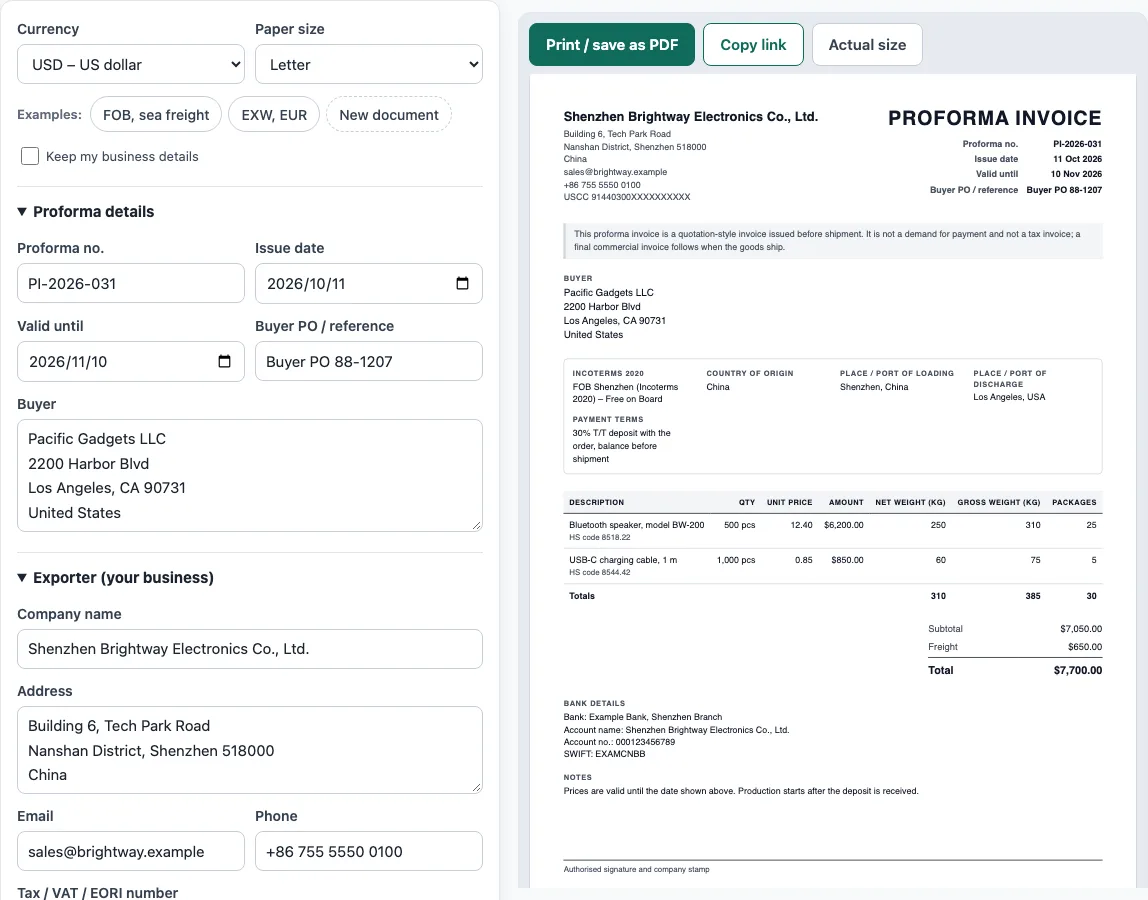Click the 'PI-2026-031' value in preview header
Screen dimensions: 1148x900
pyautogui.click(x=1077, y=144)
